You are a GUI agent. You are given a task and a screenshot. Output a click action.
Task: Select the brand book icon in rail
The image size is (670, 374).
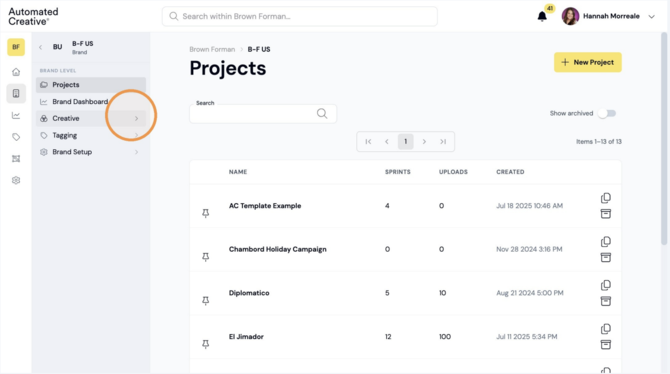pyautogui.click(x=16, y=93)
